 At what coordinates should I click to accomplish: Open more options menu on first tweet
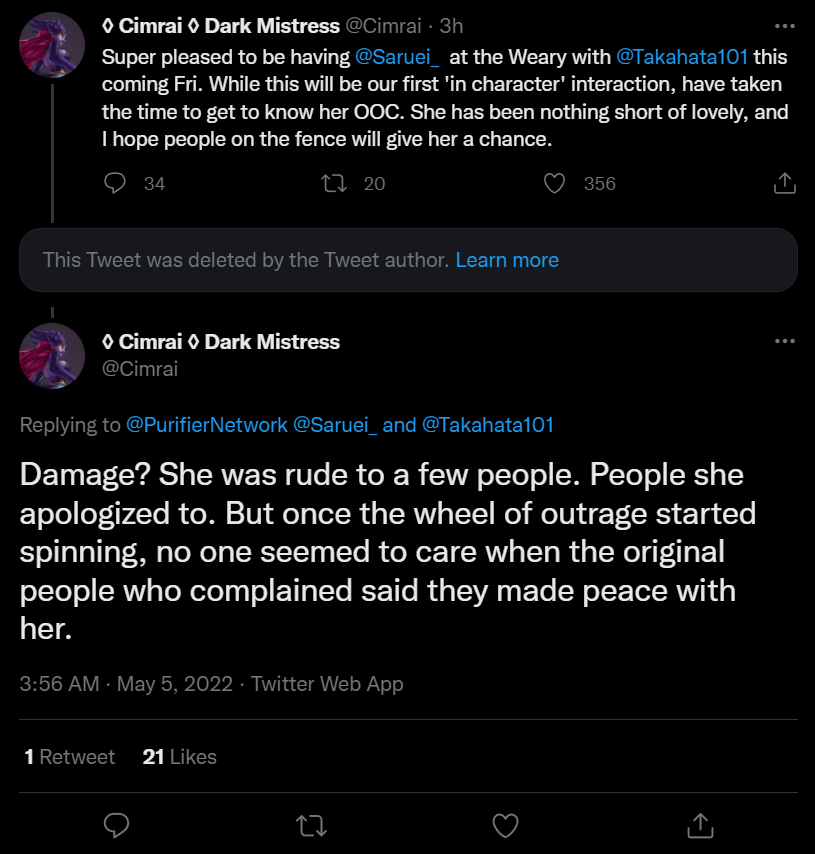click(784, 26)
